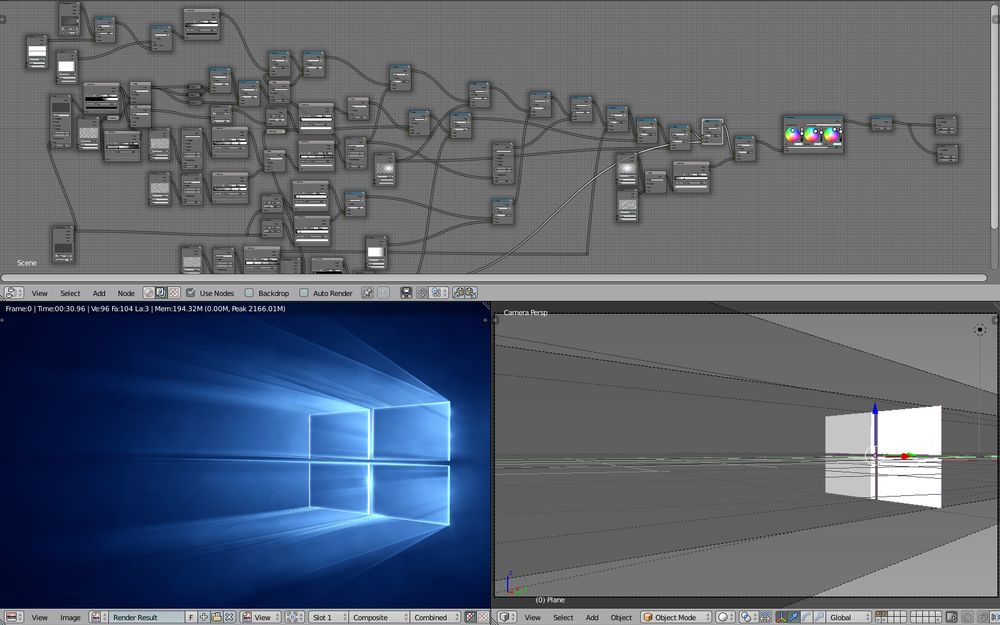Click blue Z-axis manipulator arrow
Screen dimensions: 1000x625
[875, 408]
